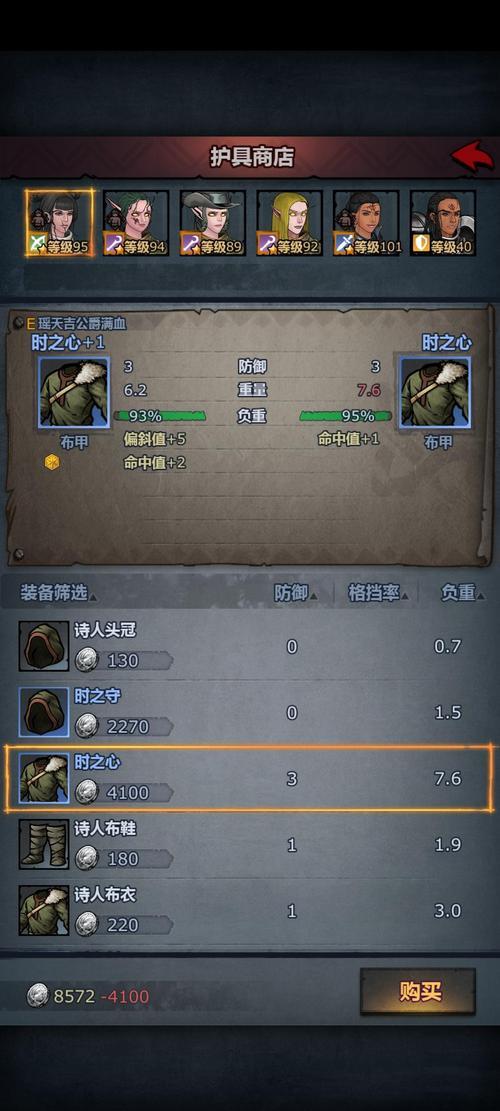Screen dimensions: 500x1111
Task: Select the highlighted 时之心 row priced 4100
Action: point(249,778)
